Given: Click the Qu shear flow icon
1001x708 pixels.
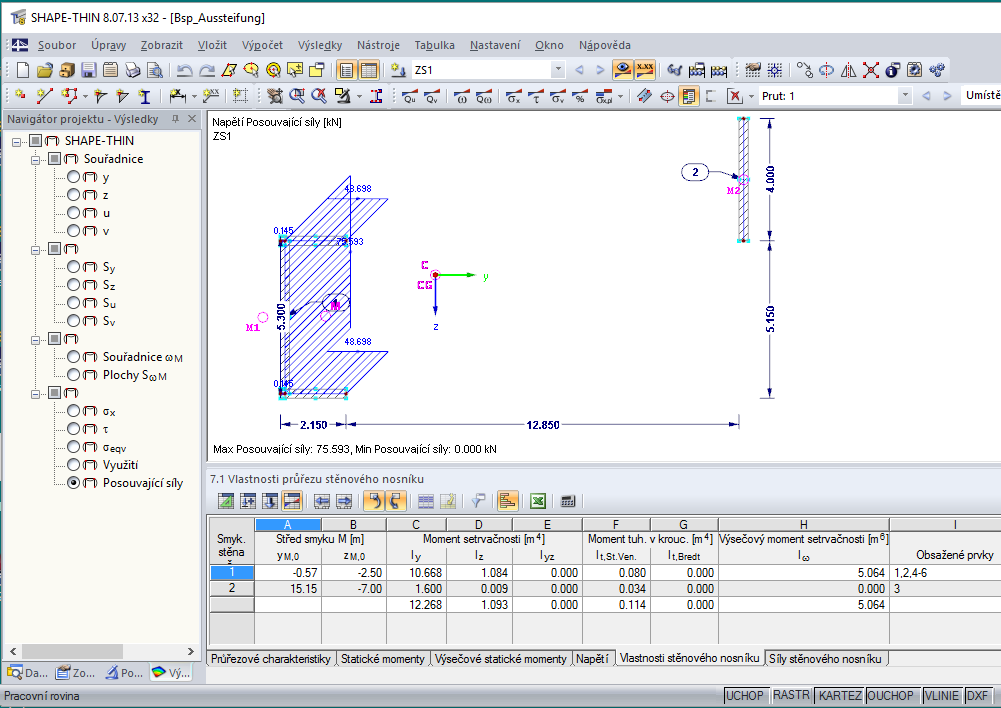Looking at the screenshot, I should 410,96.
